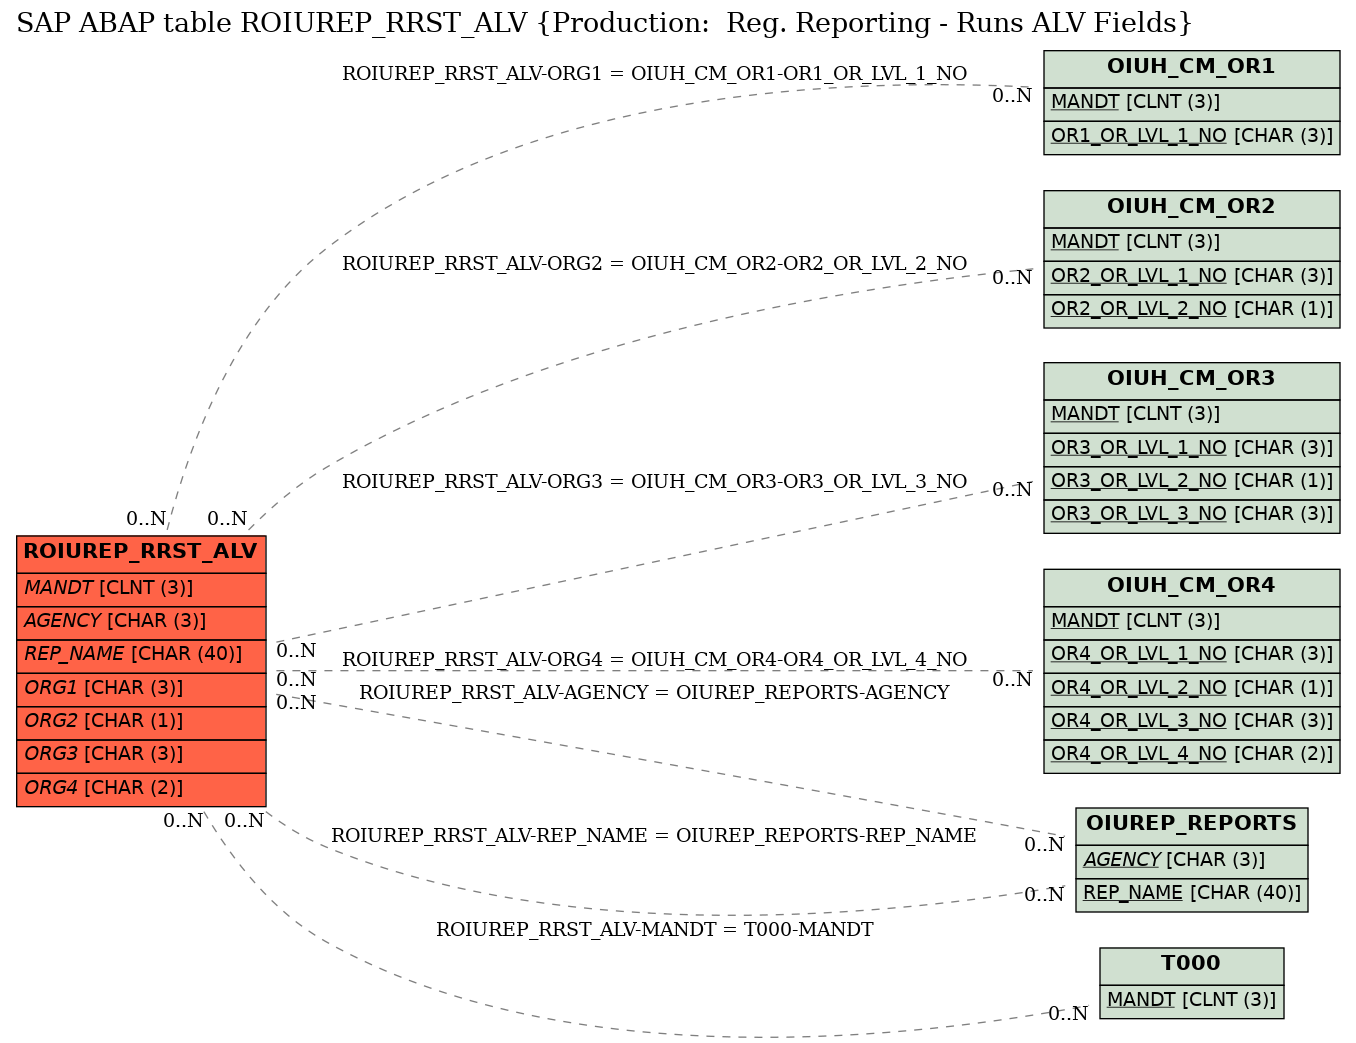Click the OR2_OR_LVL_1_NO field
Image resolution: width=1356 pixels, height=1043 pixels.
coord(1191,277)
